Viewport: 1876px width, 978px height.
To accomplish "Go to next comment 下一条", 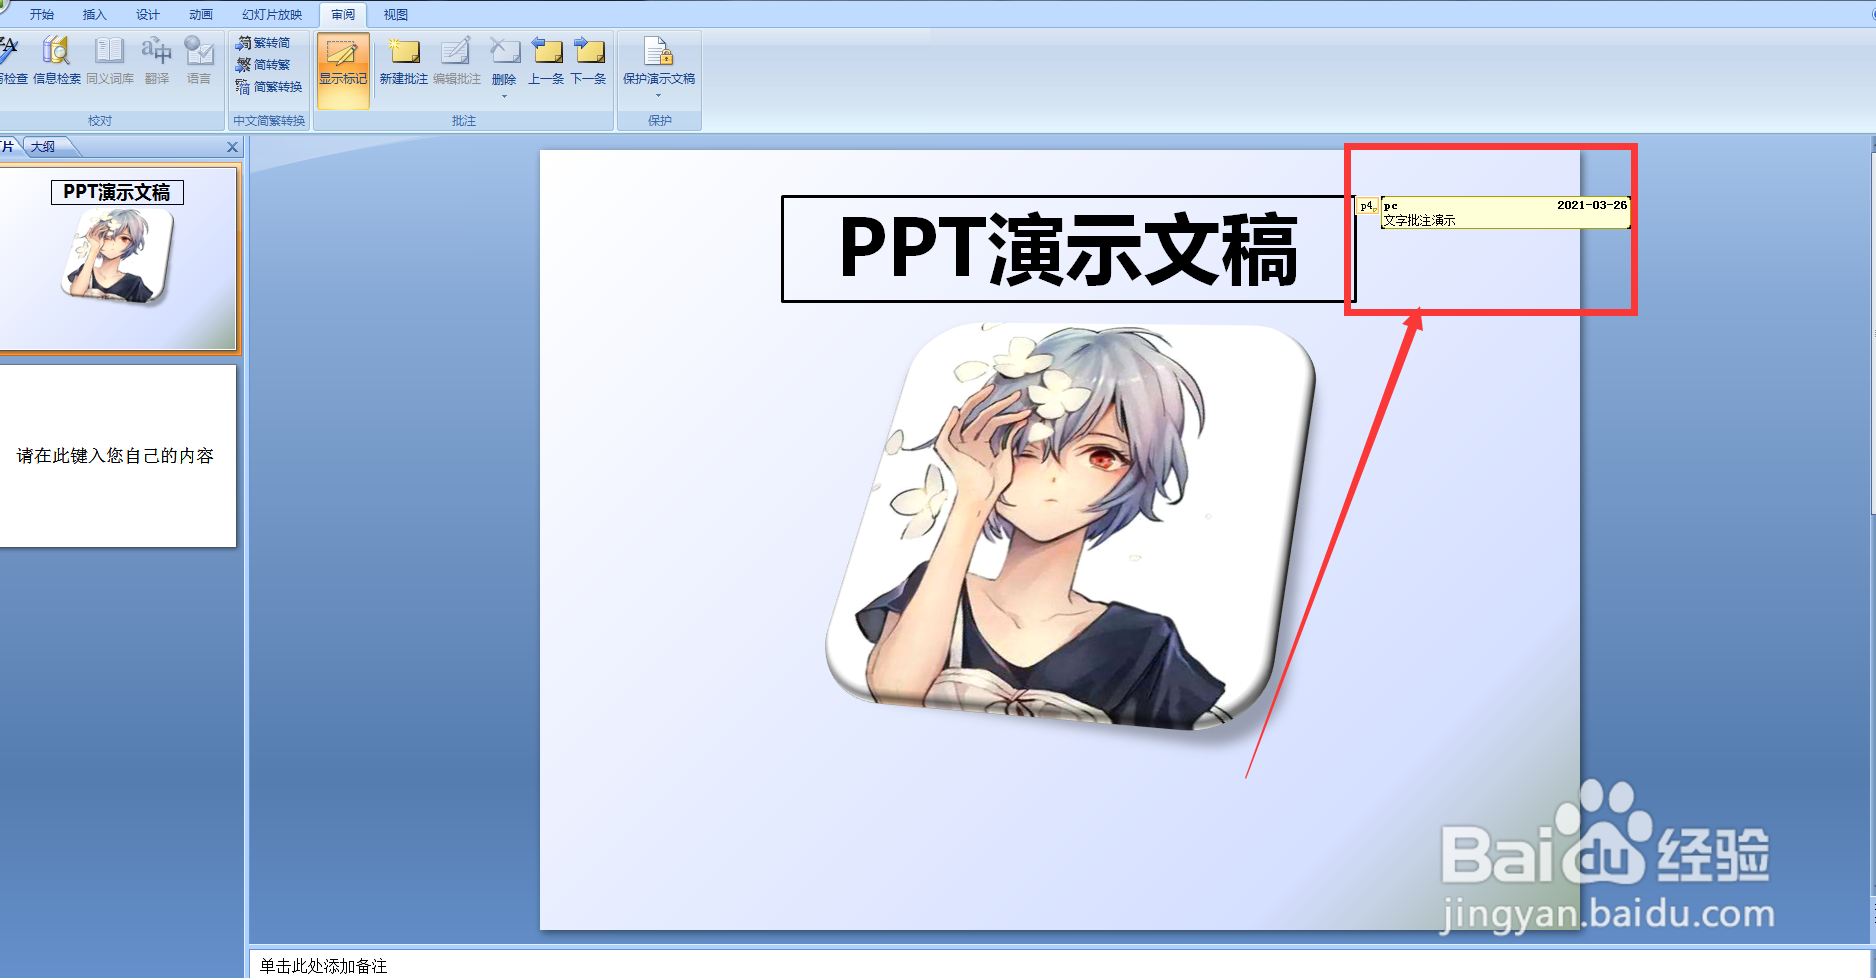I will (x=589, y=60).
